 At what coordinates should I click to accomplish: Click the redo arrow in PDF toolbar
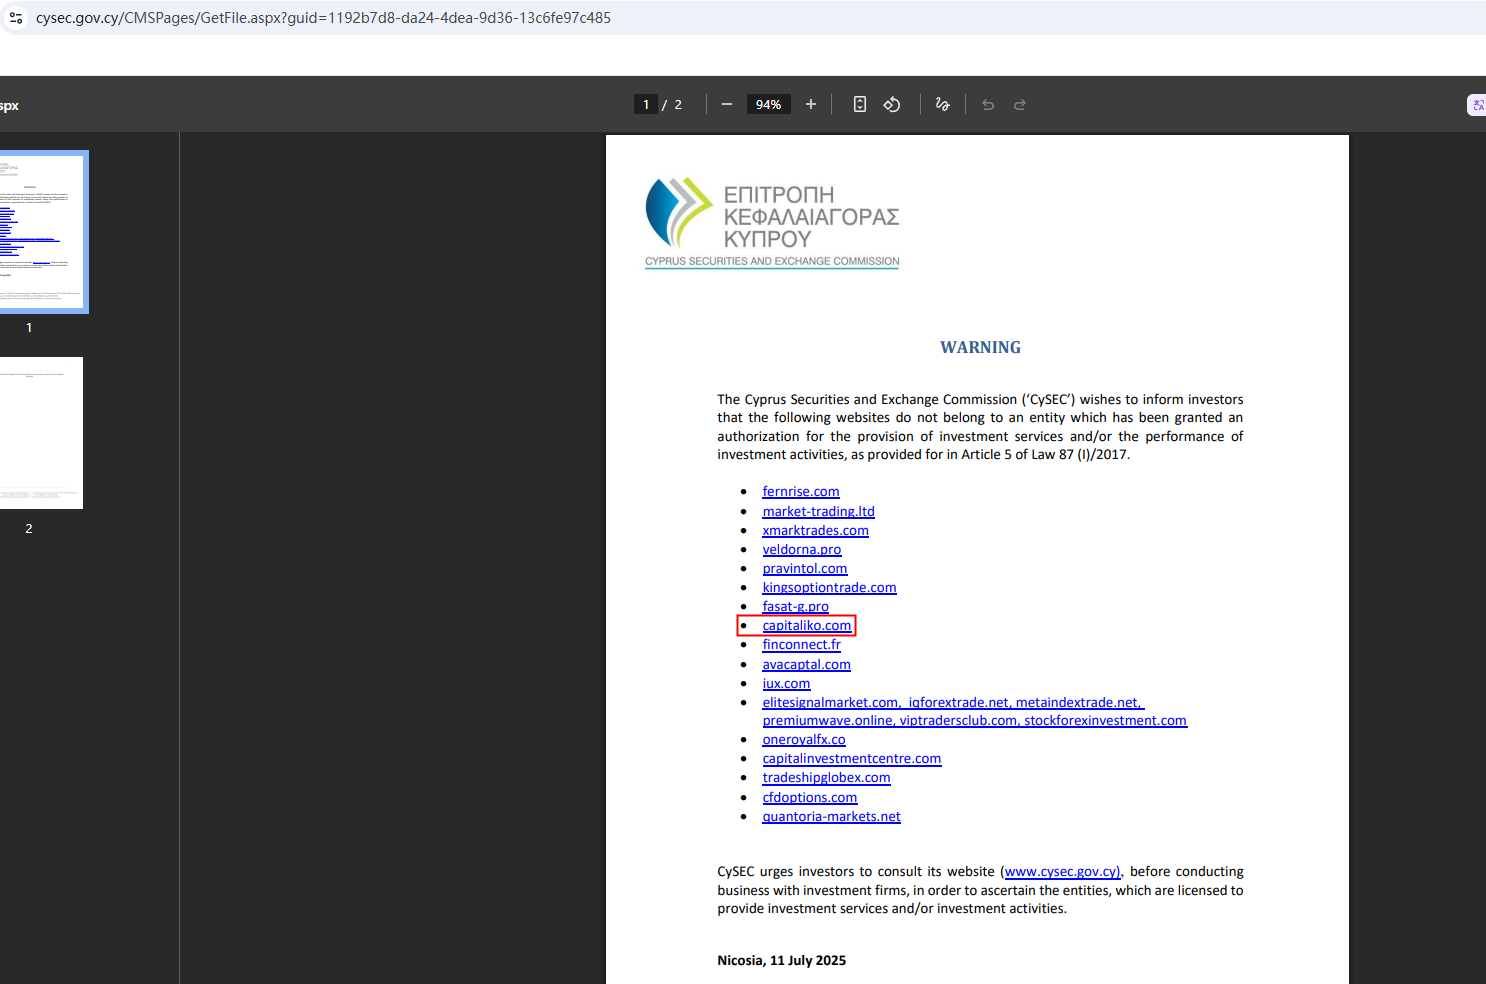tap(1020, 105)
